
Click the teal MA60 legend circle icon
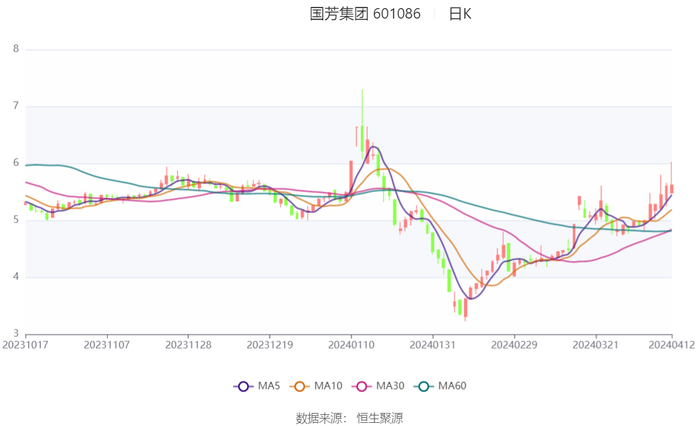coord(424,386)
